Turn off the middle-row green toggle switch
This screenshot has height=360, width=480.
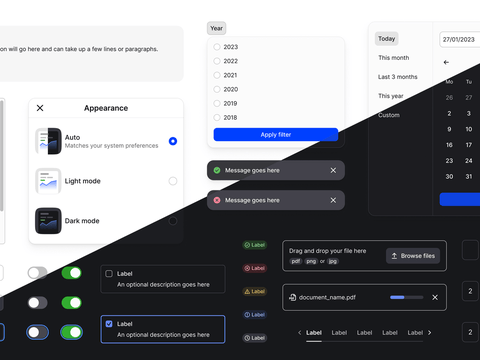[72, 303]
